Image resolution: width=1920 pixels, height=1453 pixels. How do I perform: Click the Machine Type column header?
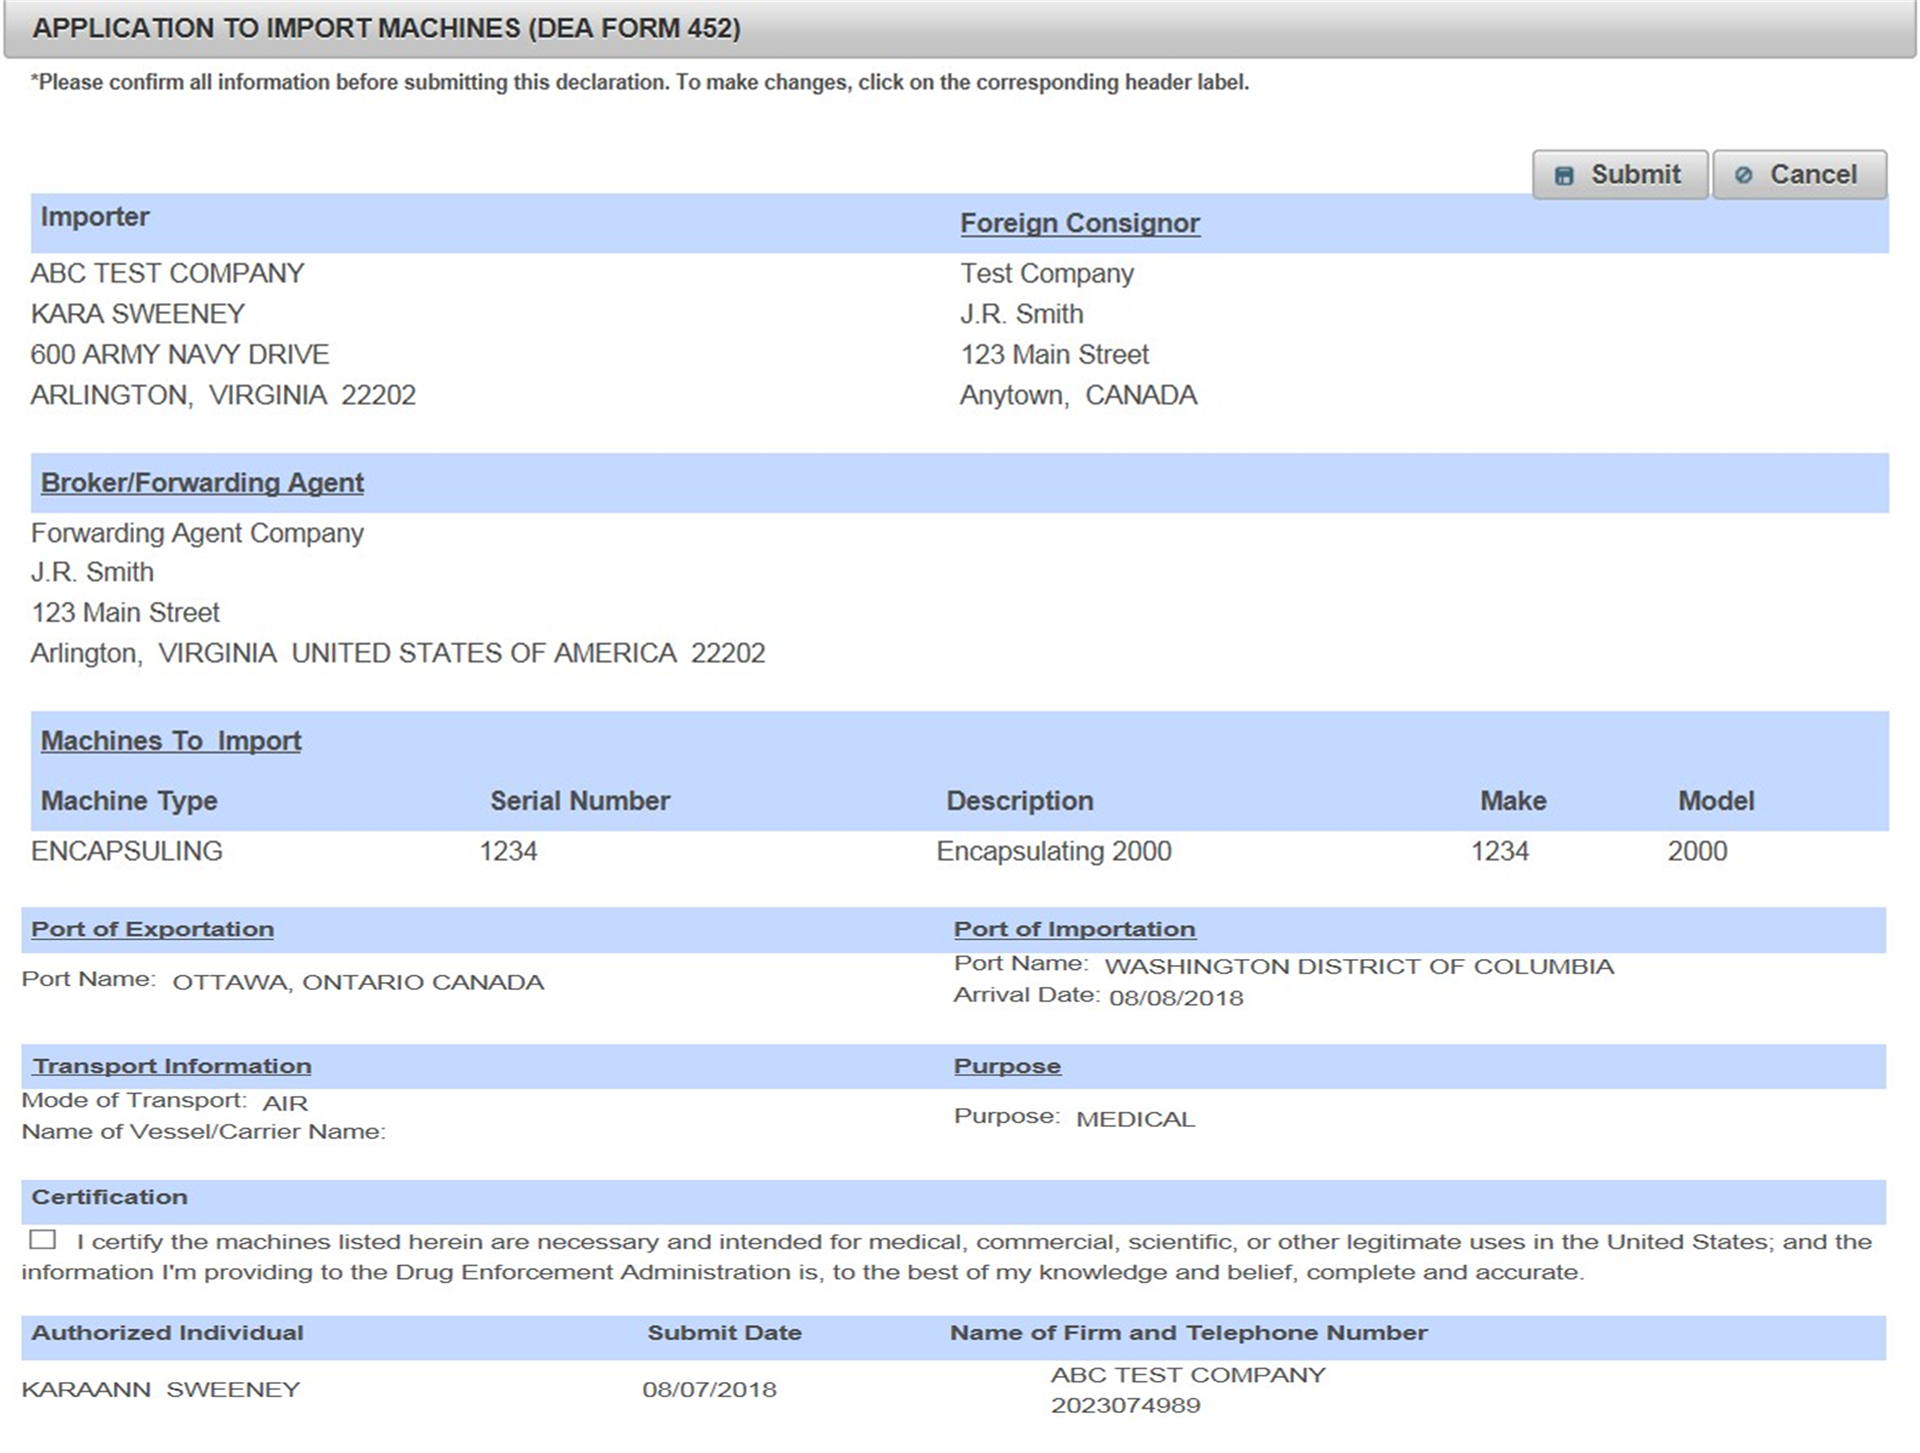pos(129,801)
